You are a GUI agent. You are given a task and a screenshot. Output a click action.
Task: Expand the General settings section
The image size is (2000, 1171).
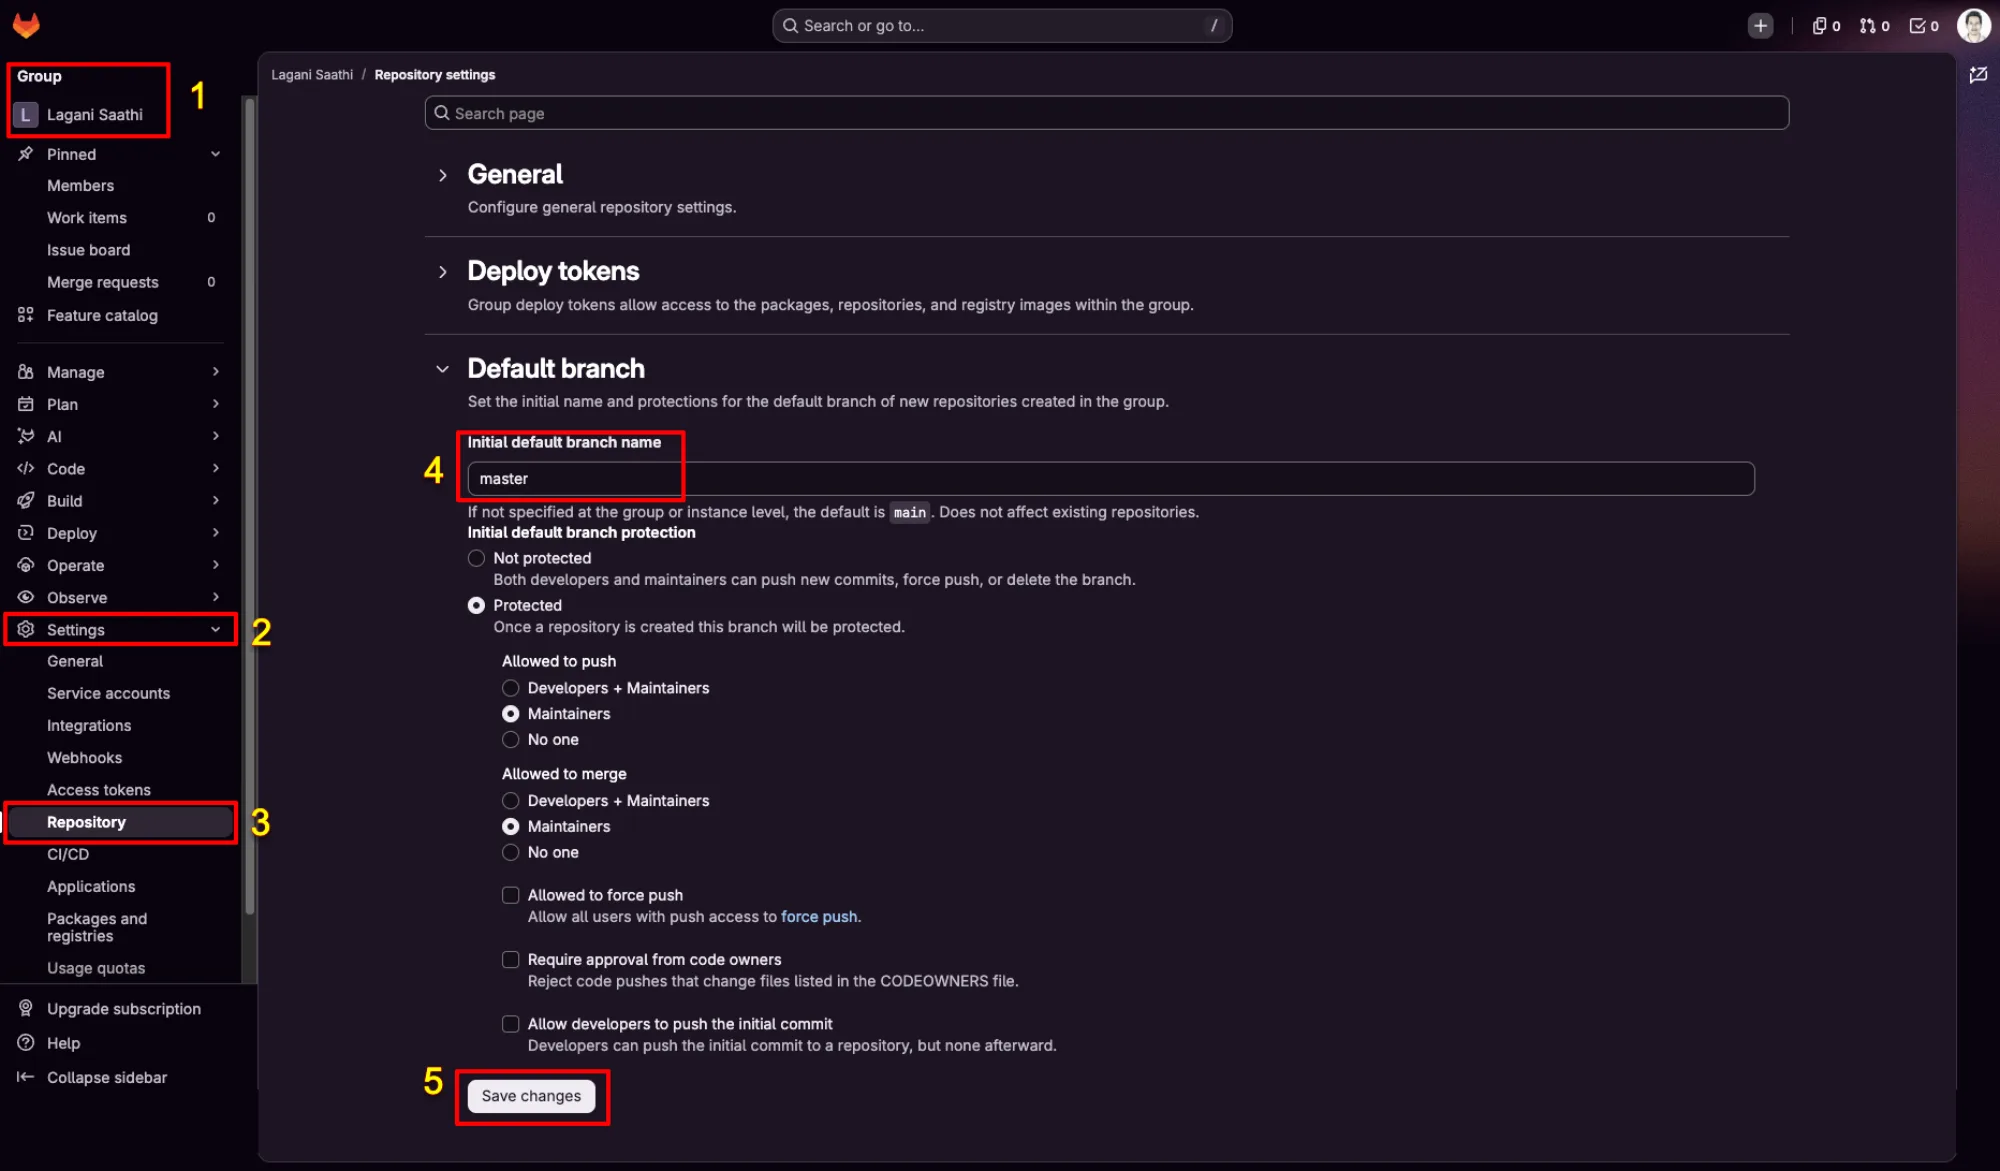click(442, 175)
